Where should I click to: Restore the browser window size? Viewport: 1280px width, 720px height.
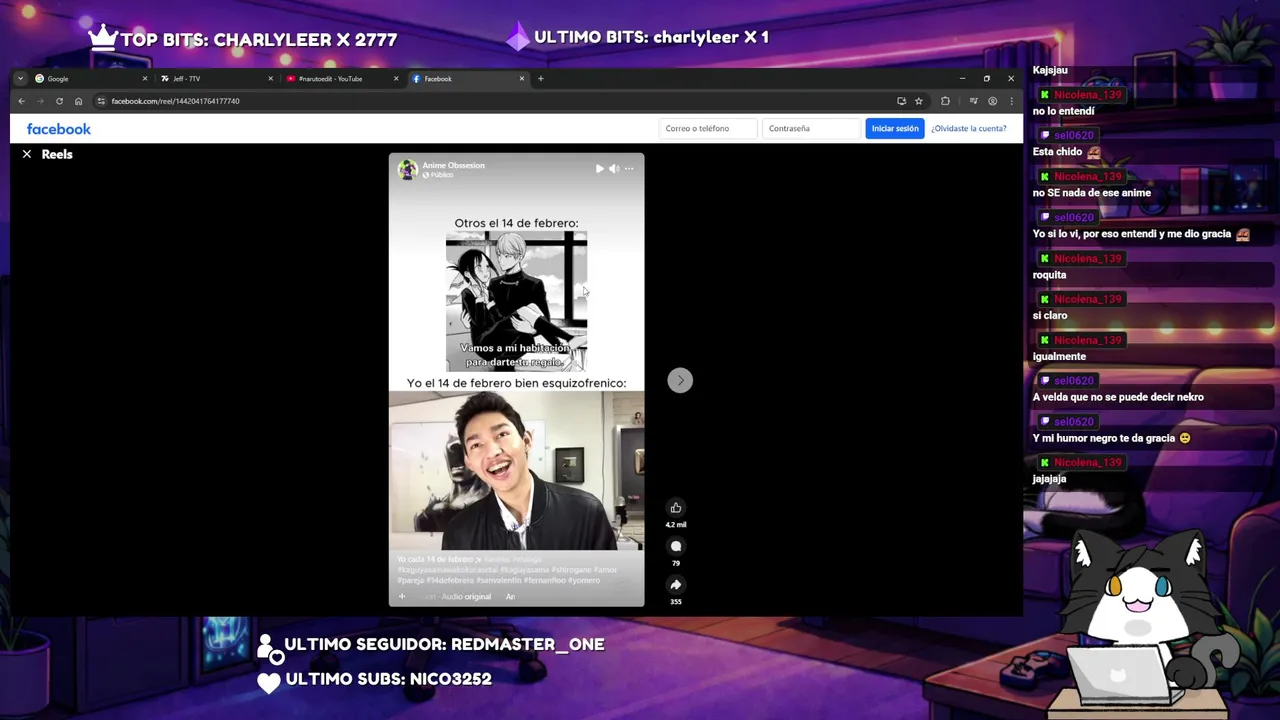point(986,79)
